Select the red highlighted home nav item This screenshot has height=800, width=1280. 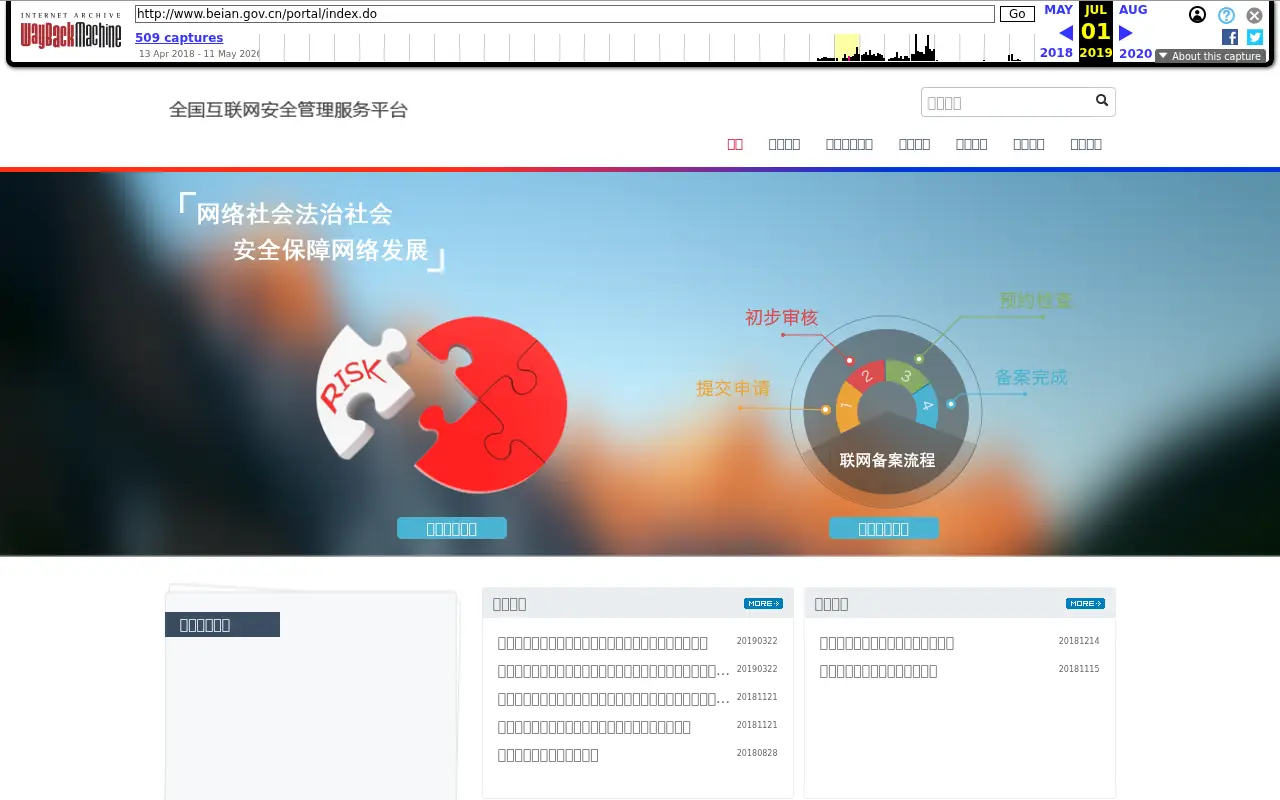point(735,144)
